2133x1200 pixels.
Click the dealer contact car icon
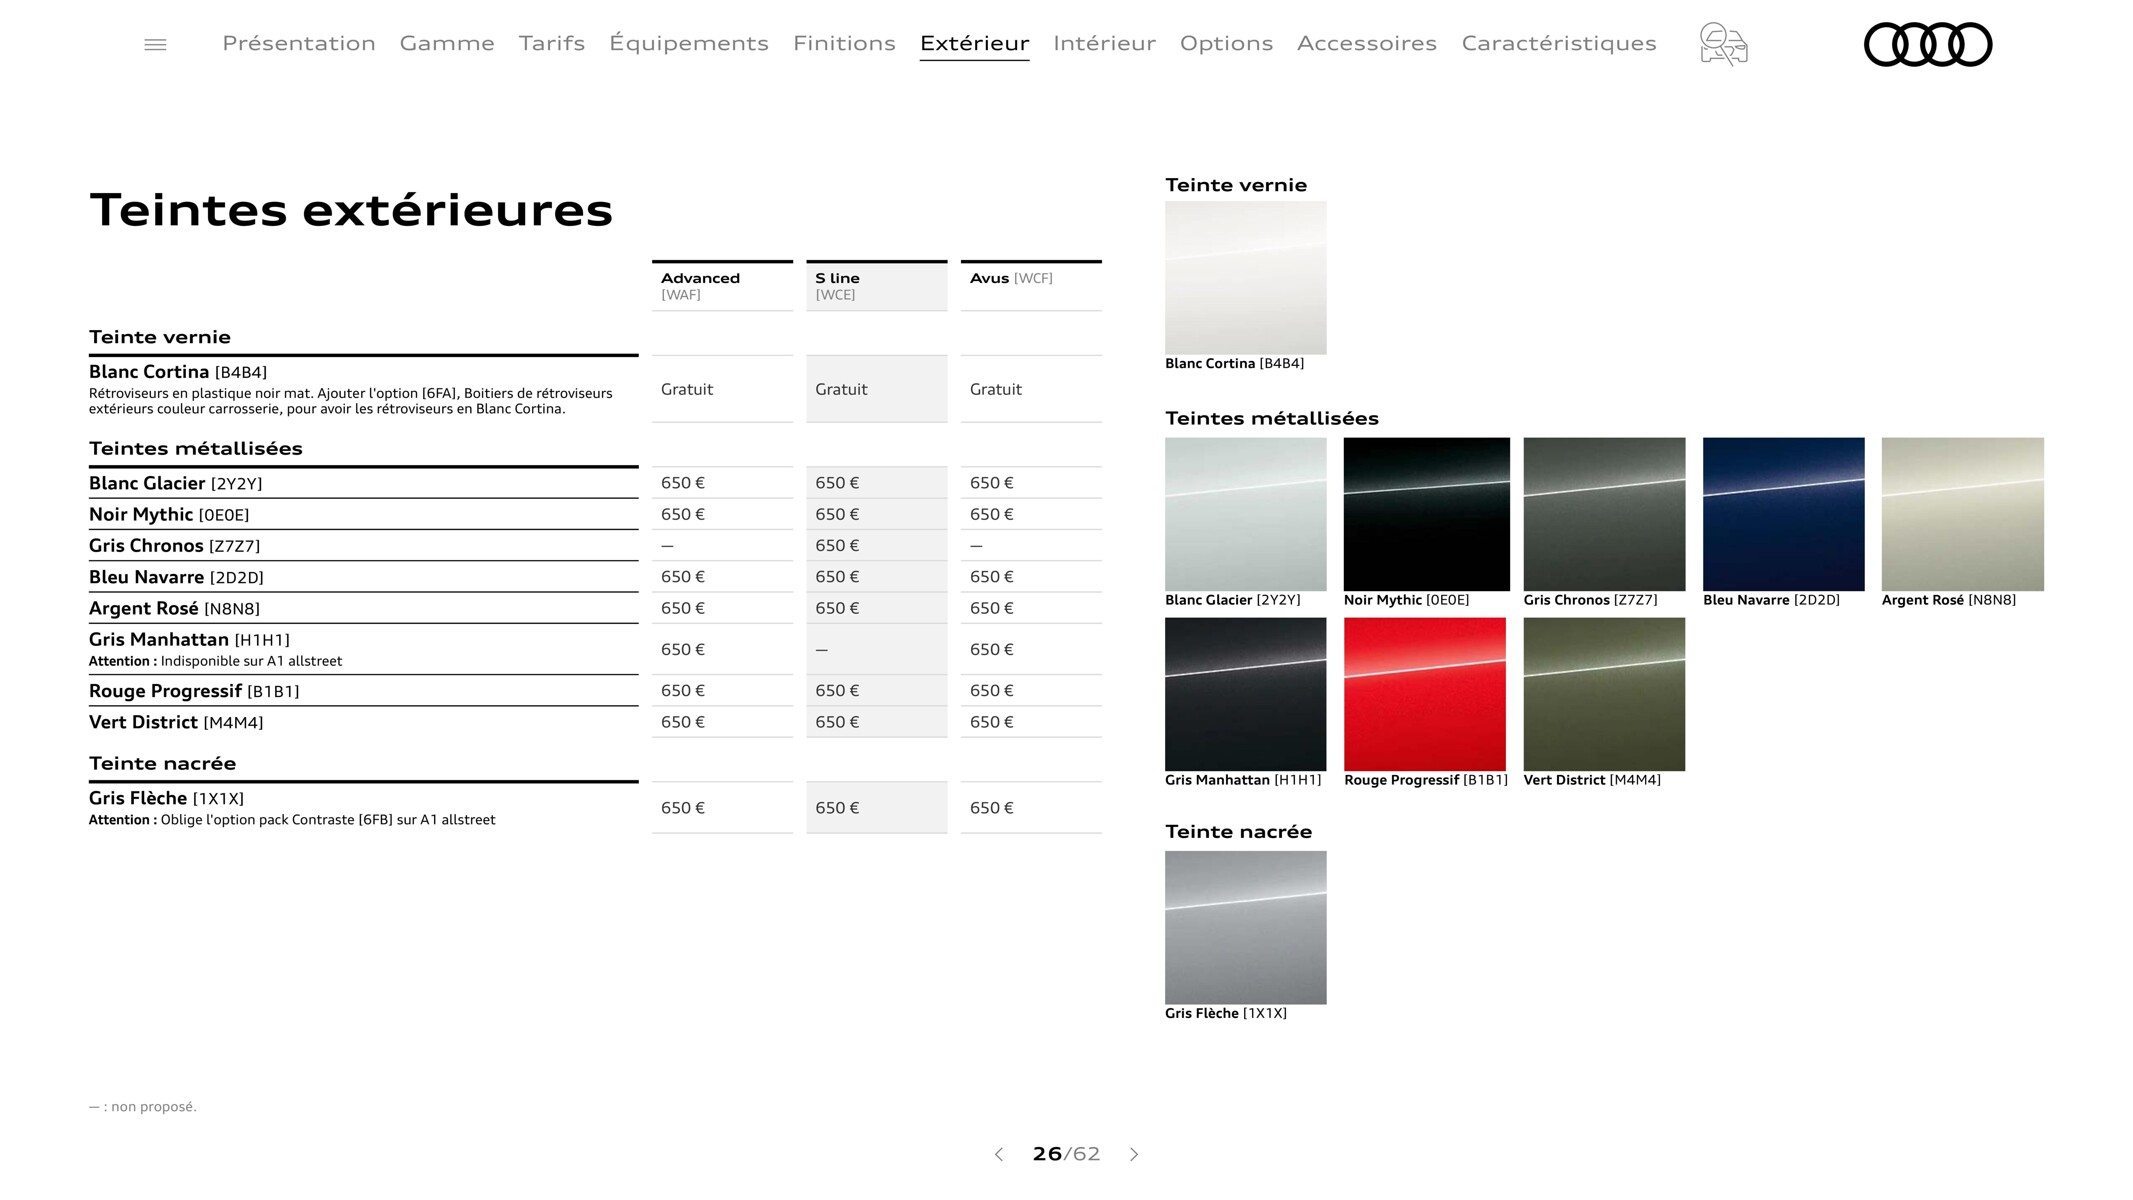1723,44
